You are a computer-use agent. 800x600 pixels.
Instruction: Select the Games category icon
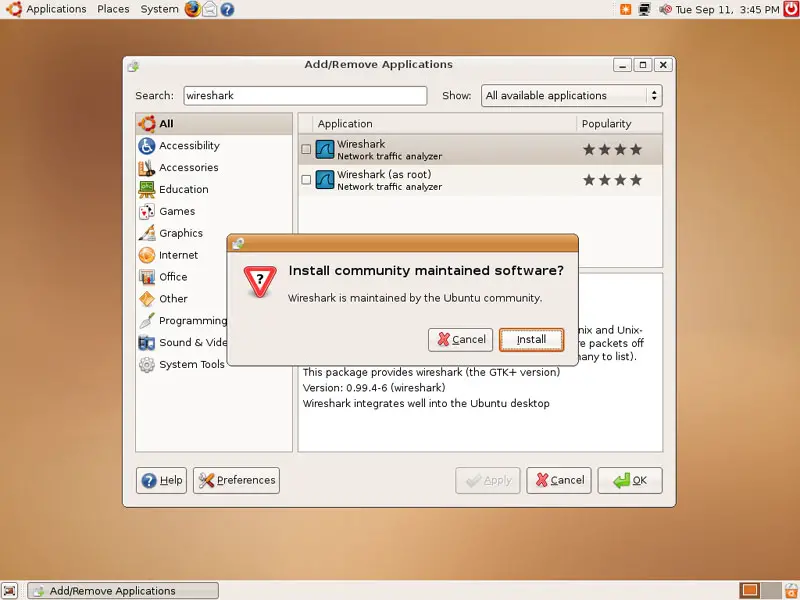[x=147, y=212]
